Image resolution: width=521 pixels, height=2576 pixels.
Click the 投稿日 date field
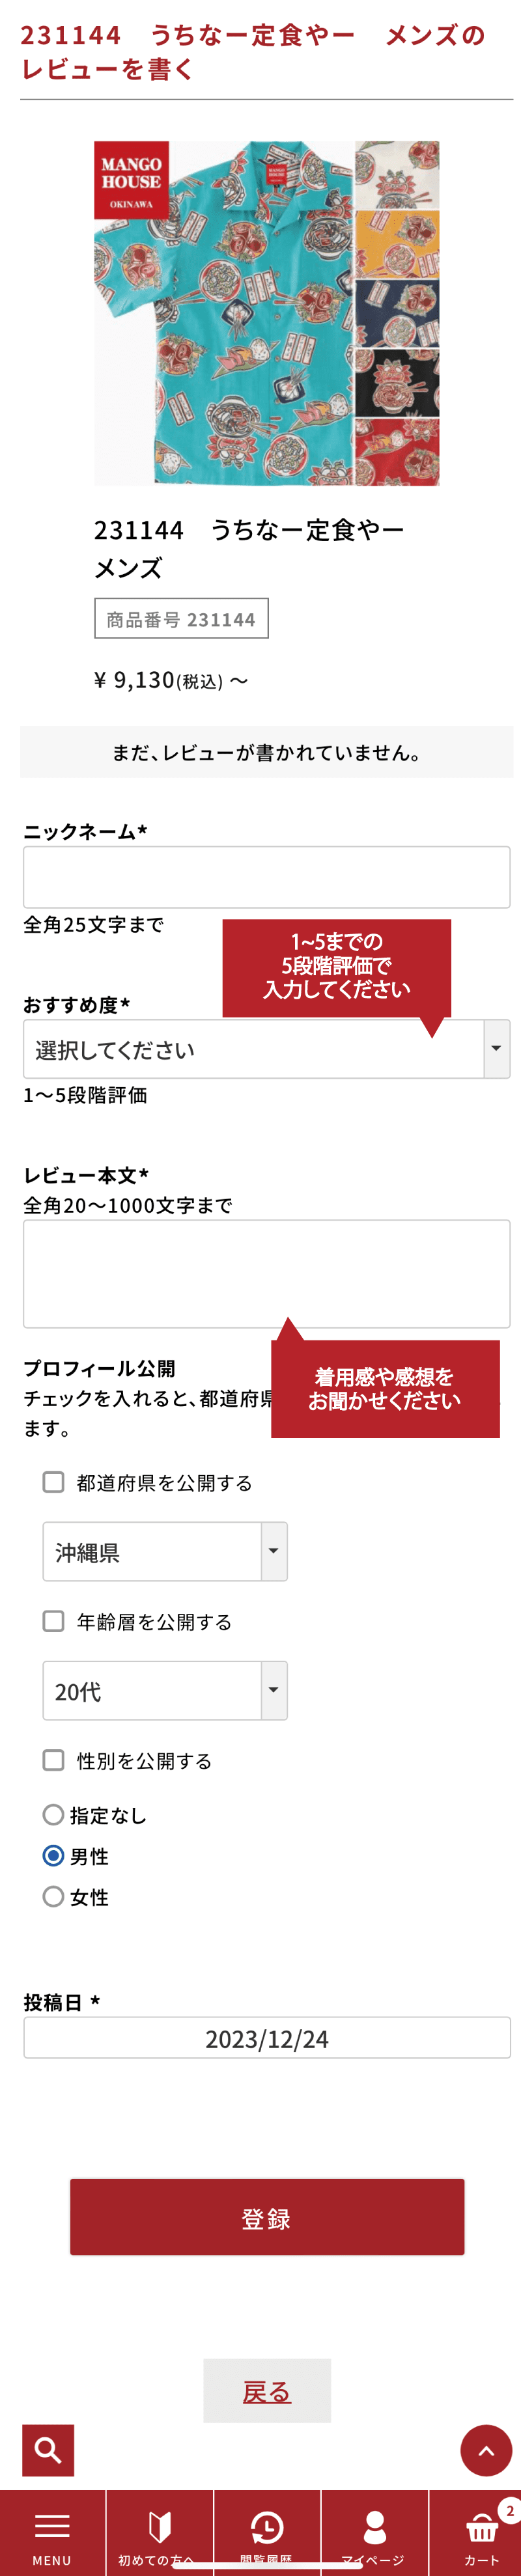(x=266, y=2038)
